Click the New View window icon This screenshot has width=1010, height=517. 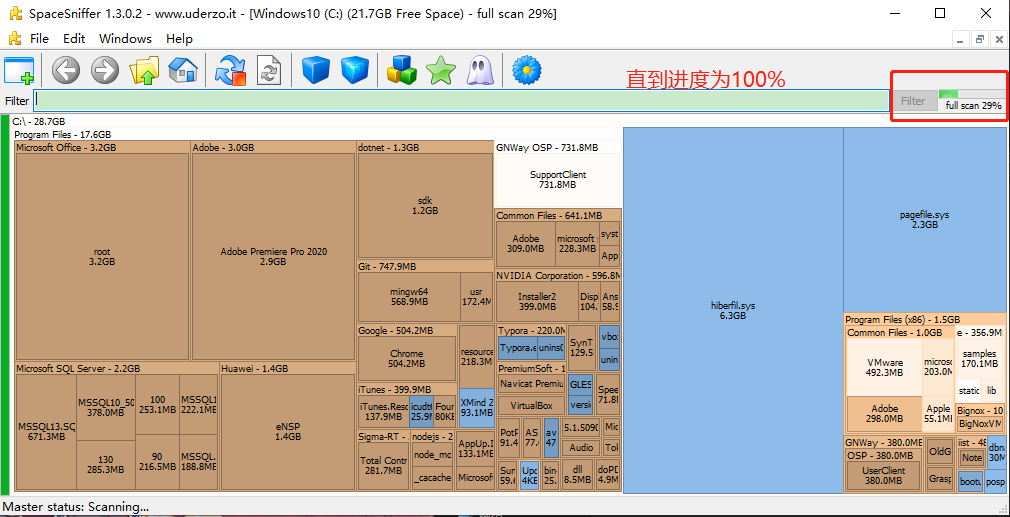[x=19, y=70]
